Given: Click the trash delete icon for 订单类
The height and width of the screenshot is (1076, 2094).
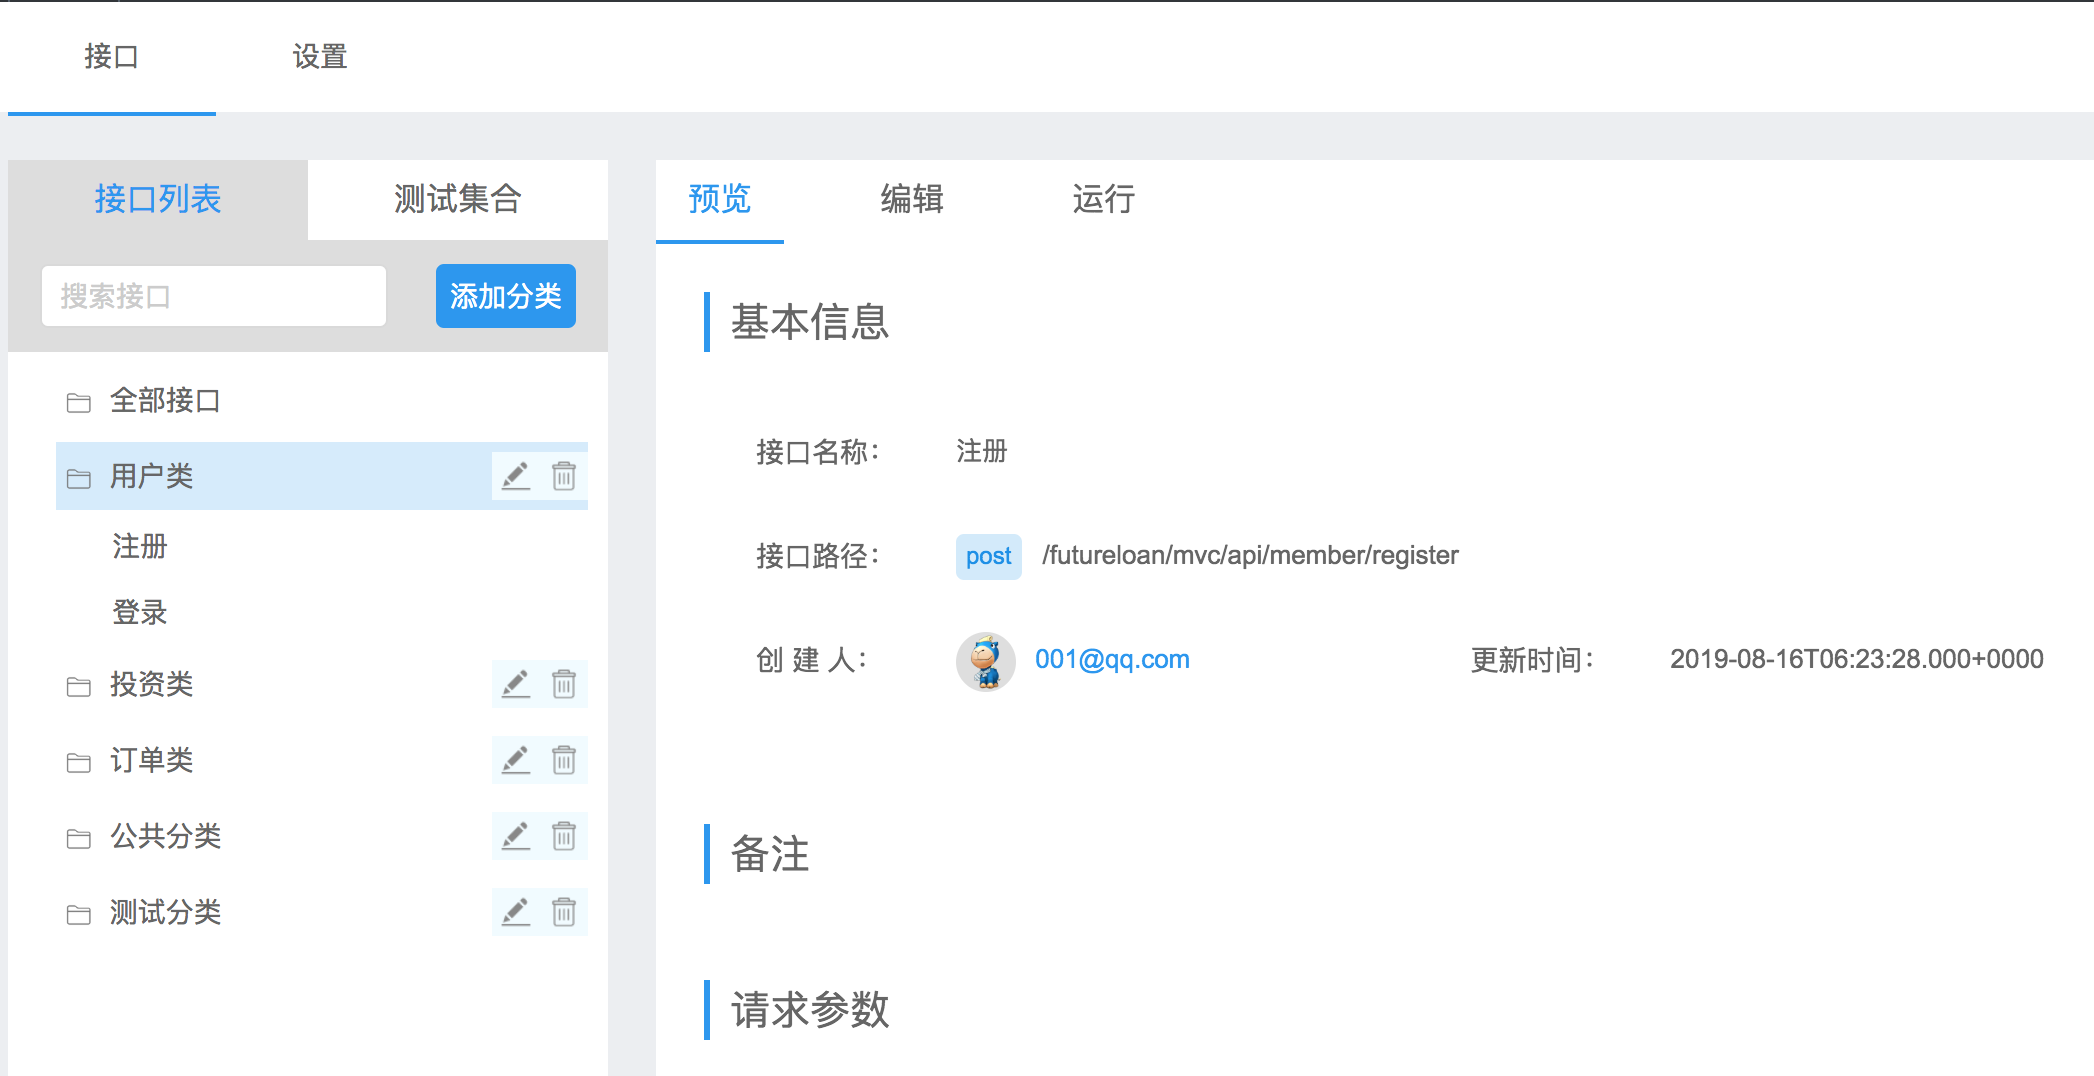Looking at the screenshot, I should (564, 760).
